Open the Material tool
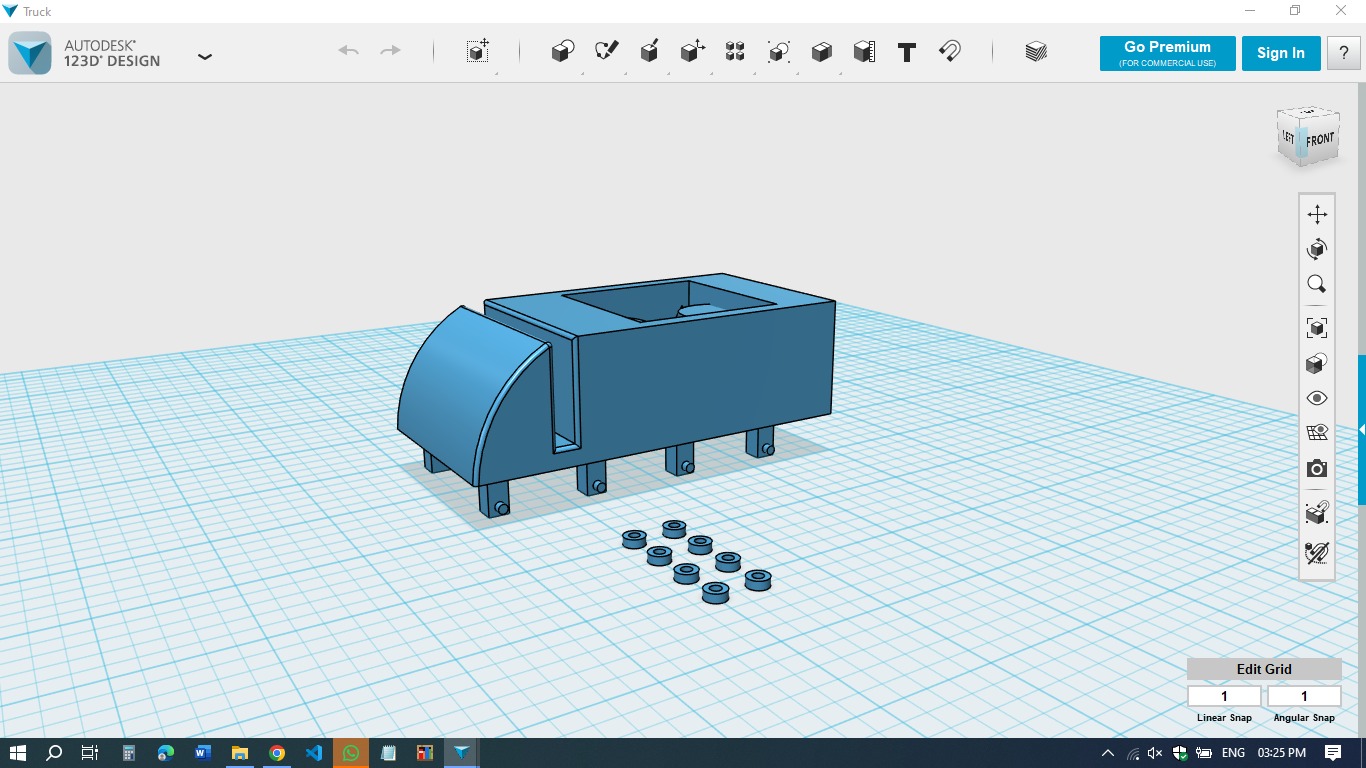The image size is (1366, 768). point(1036,51)
